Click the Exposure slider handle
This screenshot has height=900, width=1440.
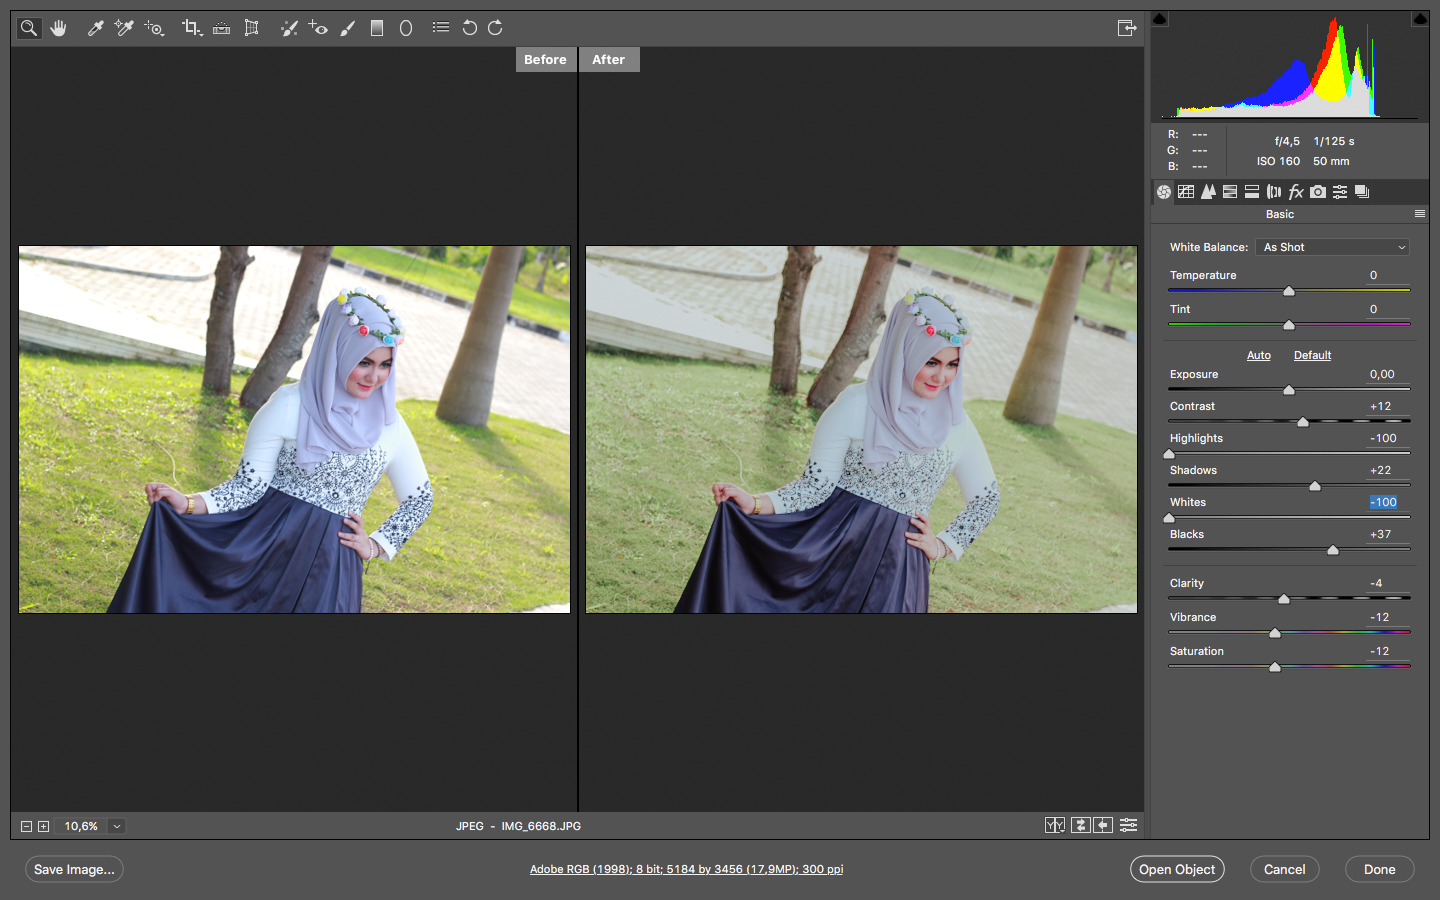1289,390
